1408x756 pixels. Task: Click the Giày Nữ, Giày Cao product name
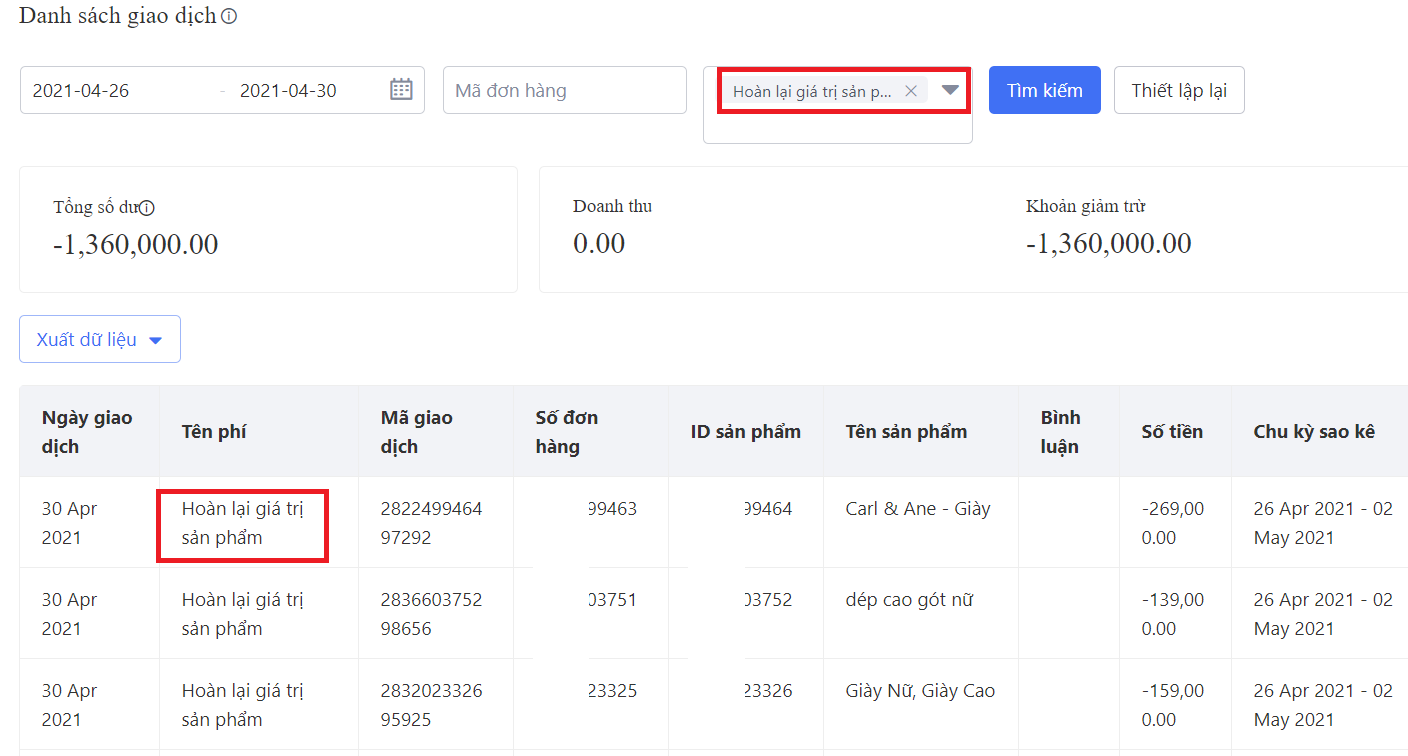(920, 691)
